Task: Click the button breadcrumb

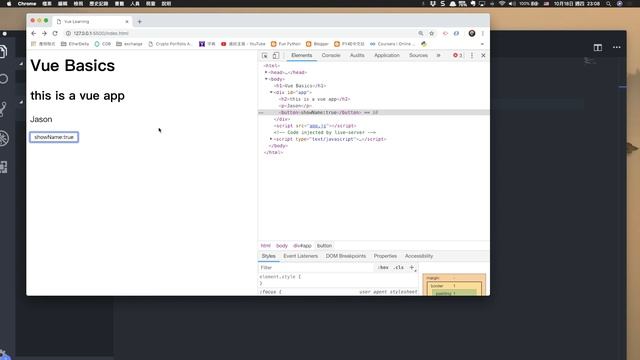Action: tap(324, 246)
